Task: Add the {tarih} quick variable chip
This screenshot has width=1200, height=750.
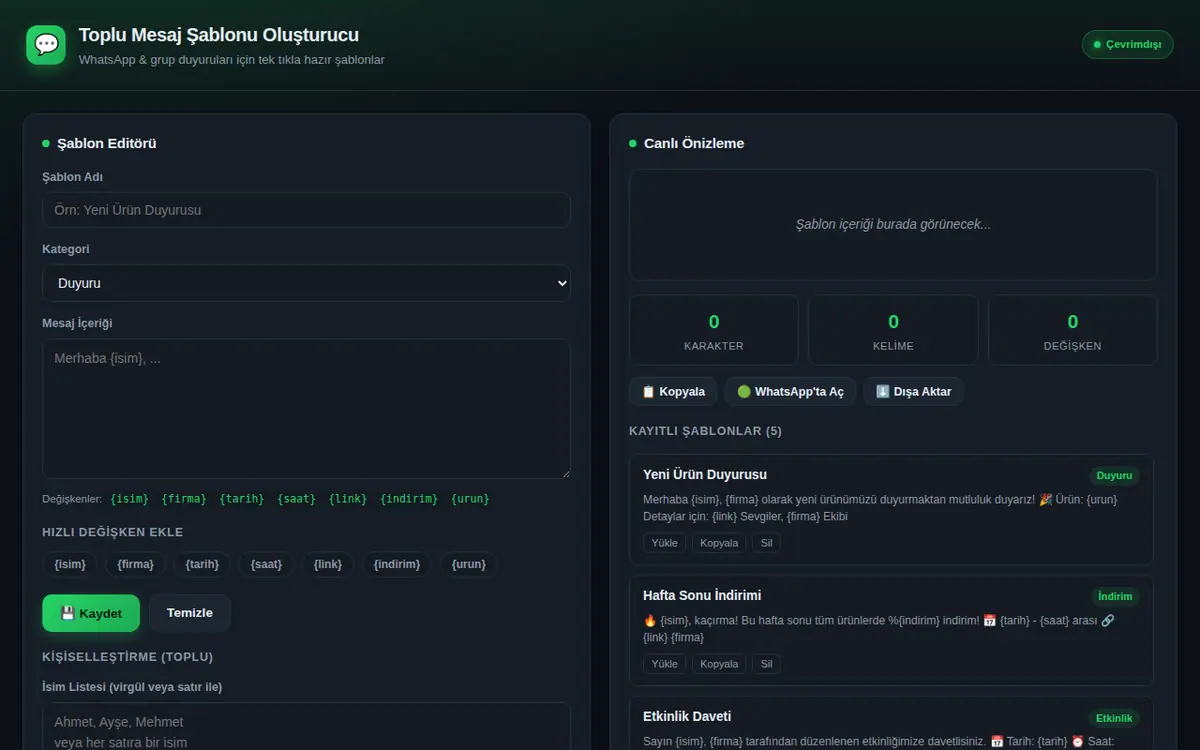Action: (202, 564)
